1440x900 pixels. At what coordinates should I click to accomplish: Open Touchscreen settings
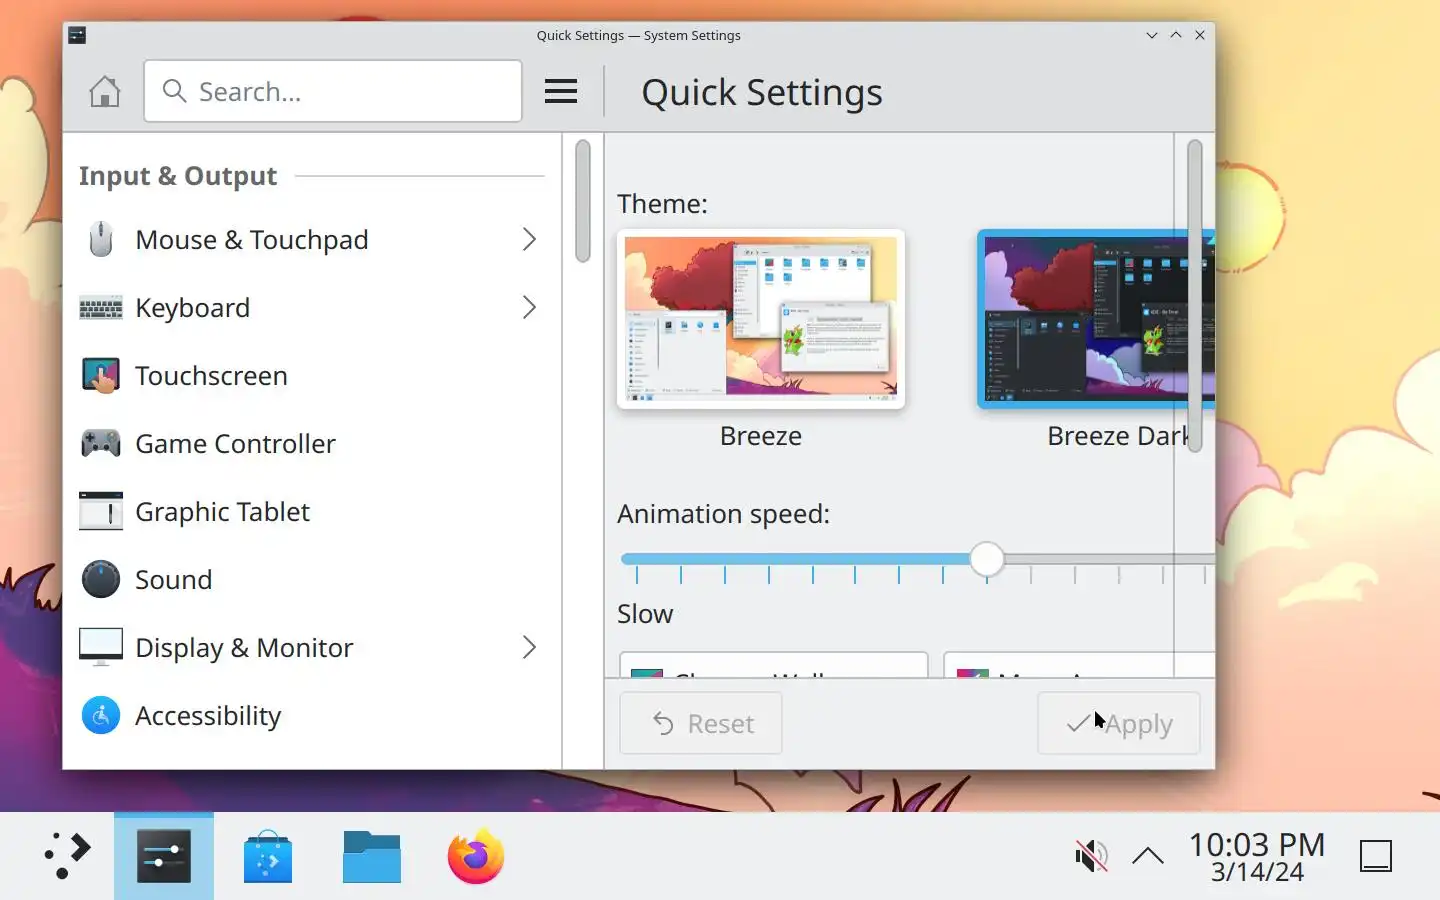click(312, 375)
